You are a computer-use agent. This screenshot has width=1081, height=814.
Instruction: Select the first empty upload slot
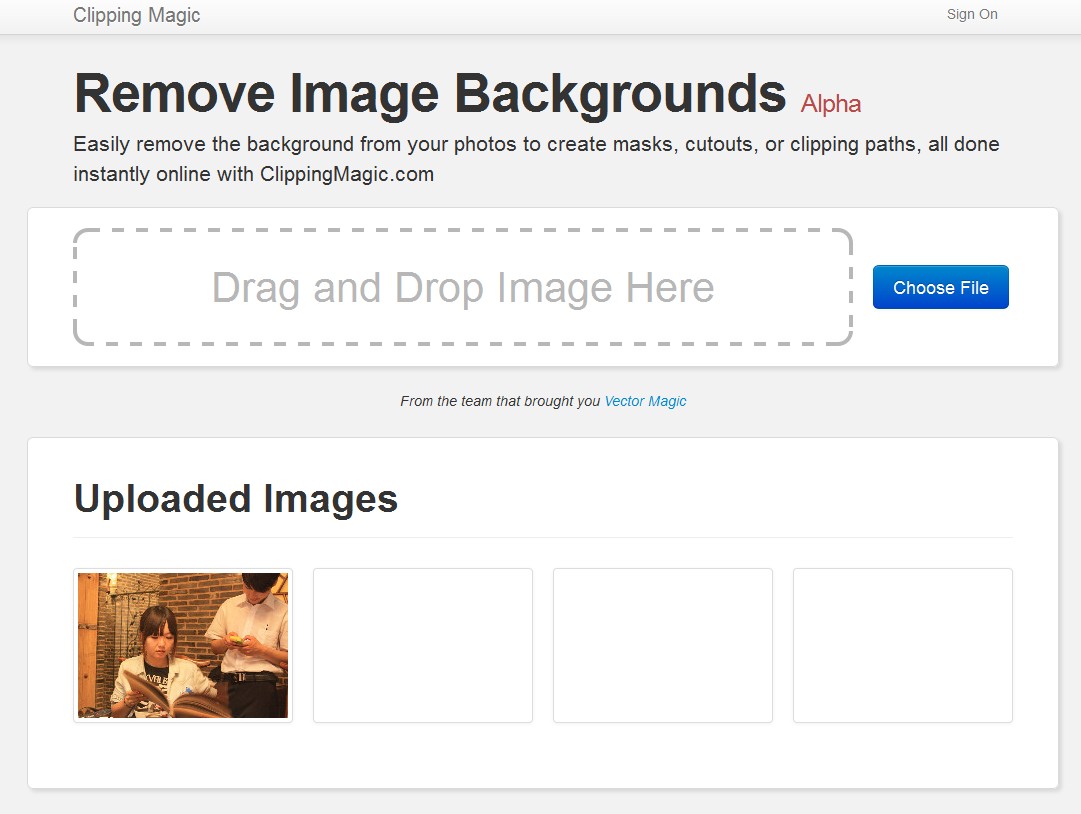click(x=422, y=645)
